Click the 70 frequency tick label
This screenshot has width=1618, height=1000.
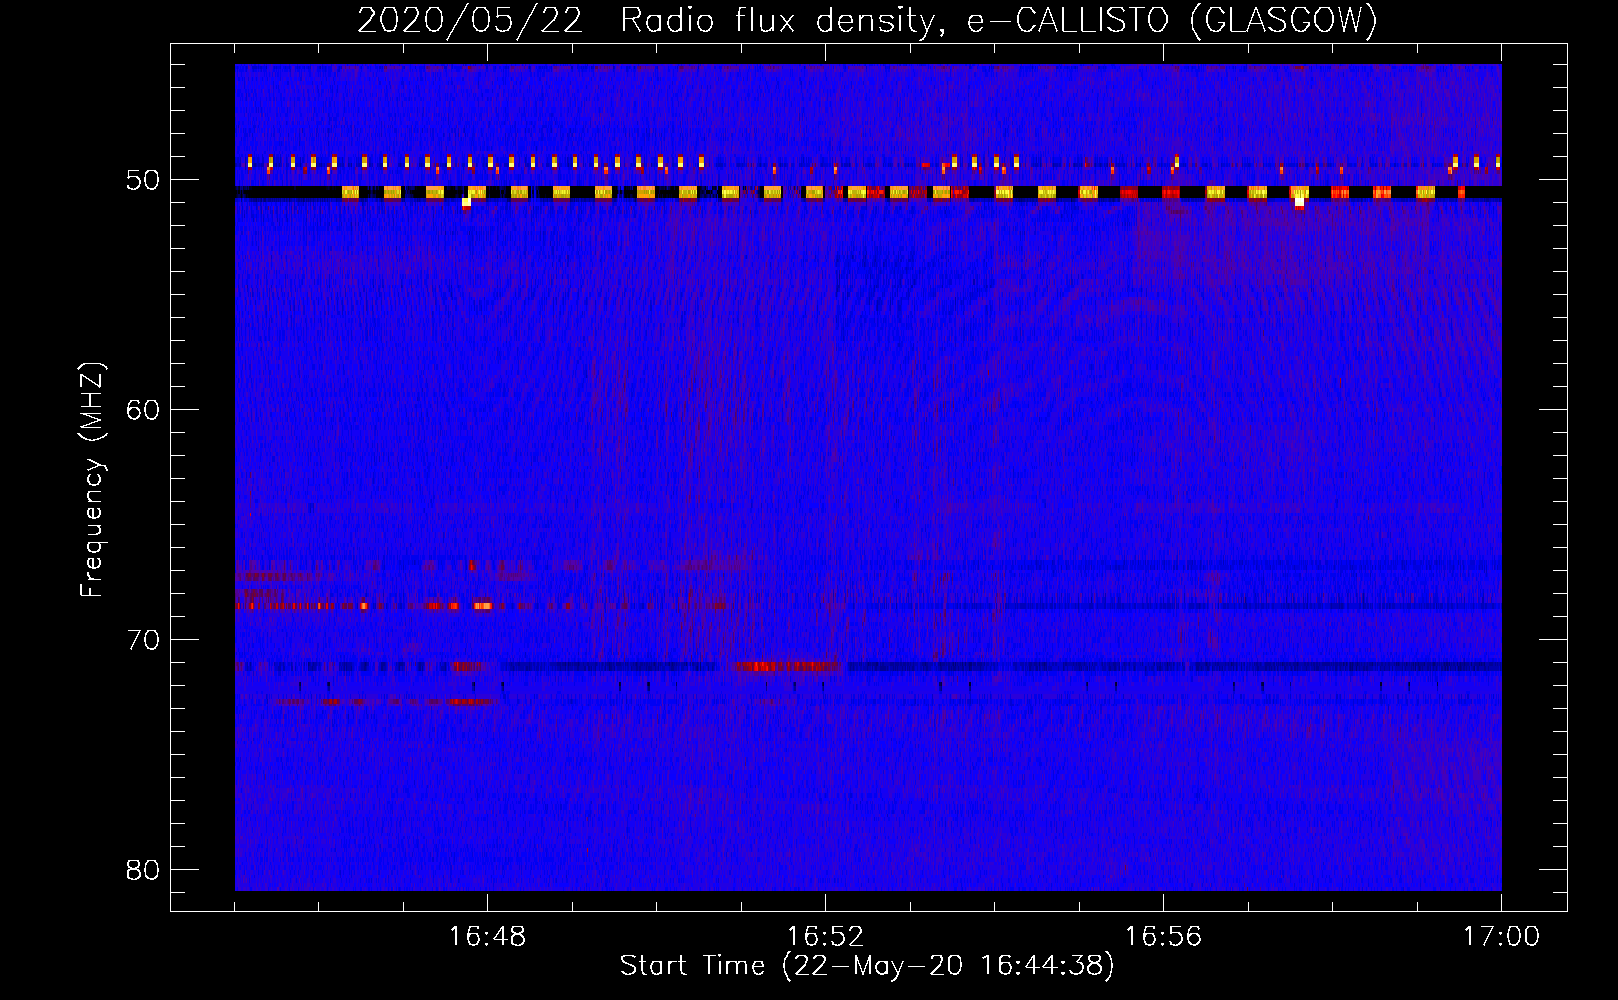click(x=143, y=640)
